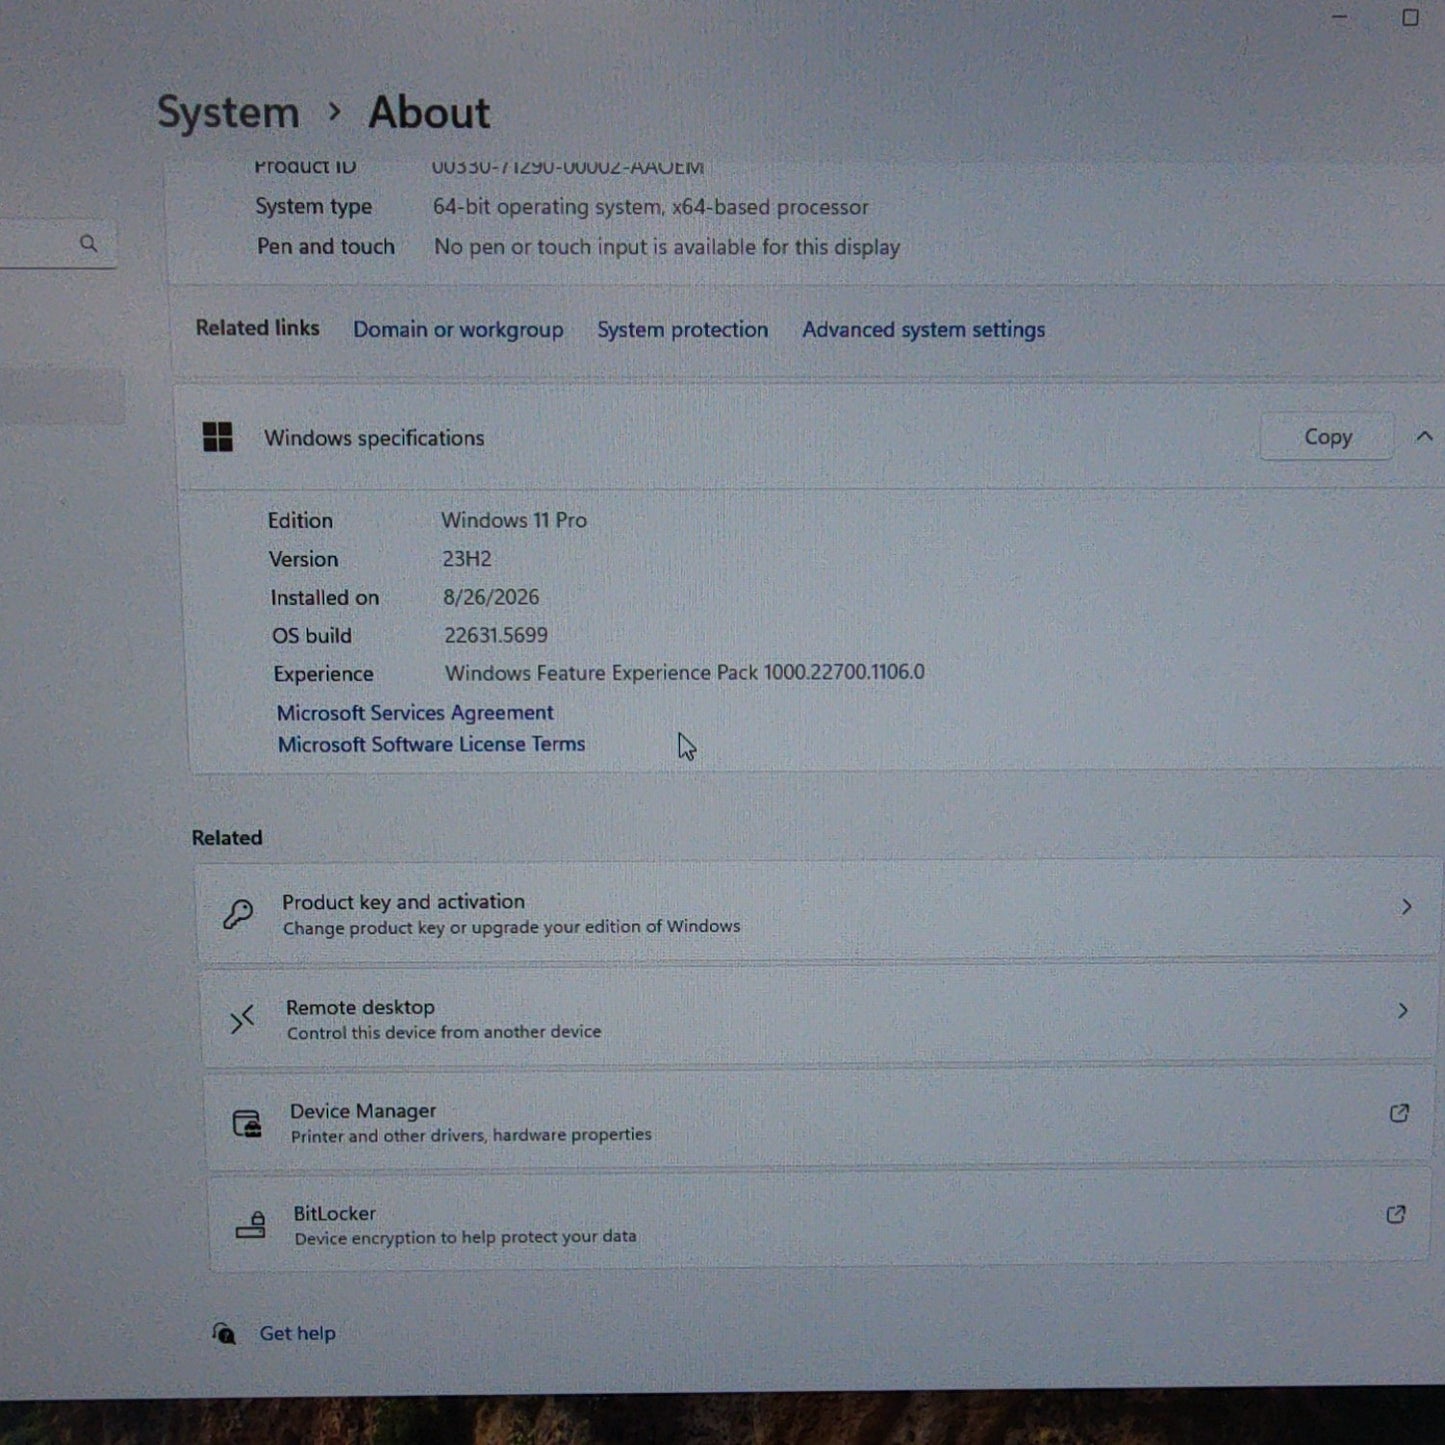Copy the Windows specifications
The height and width of the screenshot is (1445, 1445).
point(1327,437)
